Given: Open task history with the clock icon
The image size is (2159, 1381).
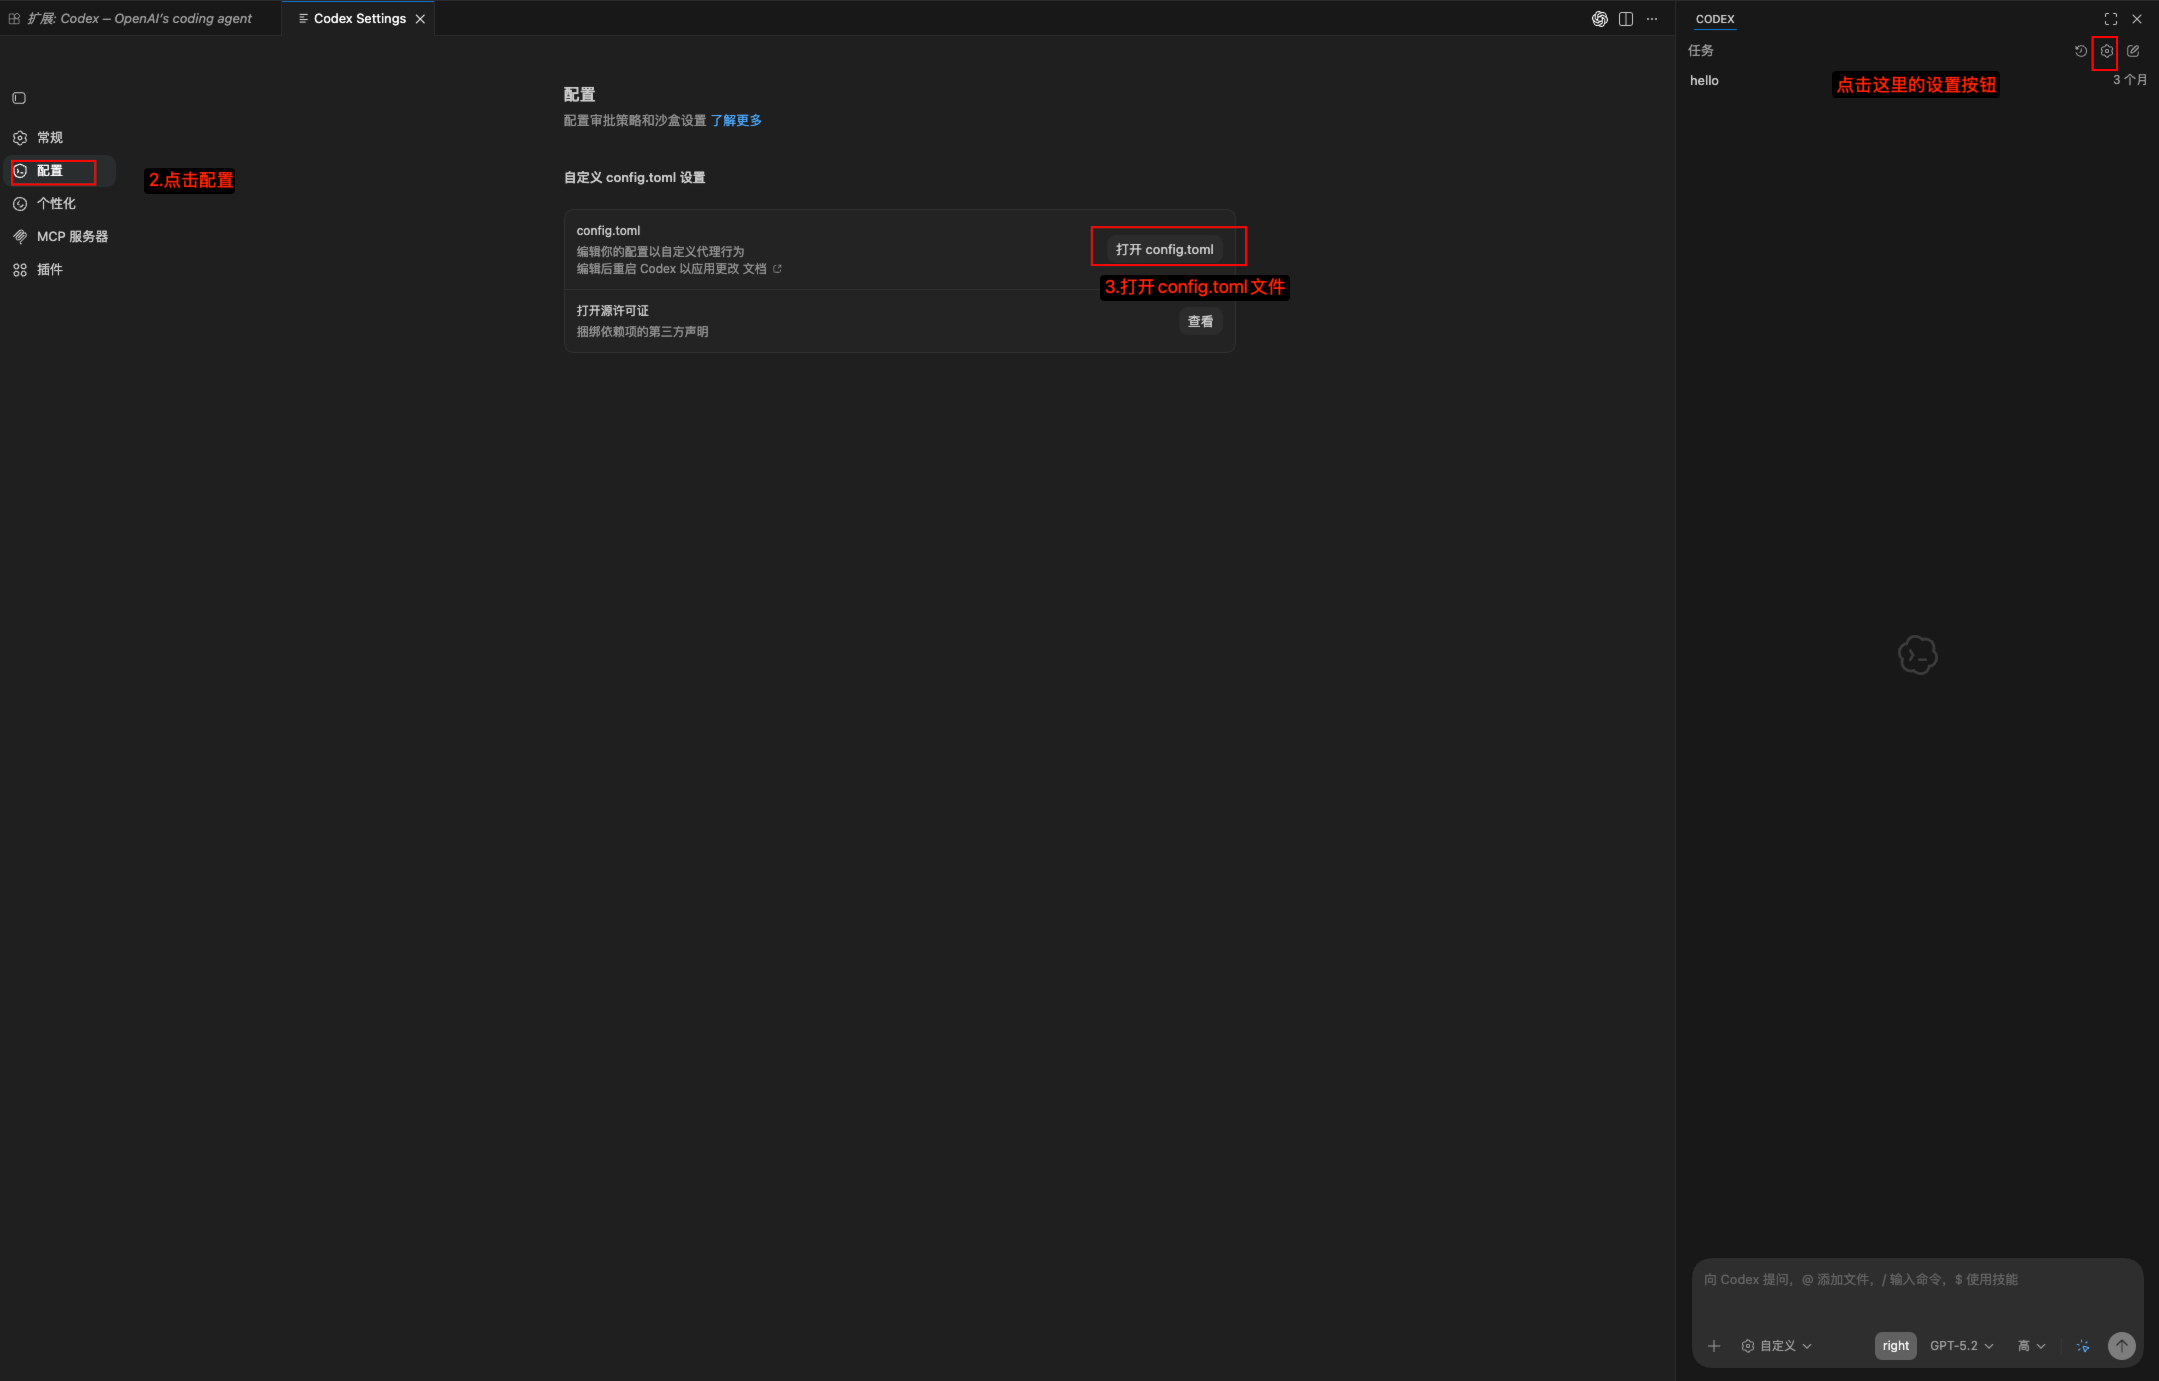Looking at the screenshot, I should tap(2081, 51).
